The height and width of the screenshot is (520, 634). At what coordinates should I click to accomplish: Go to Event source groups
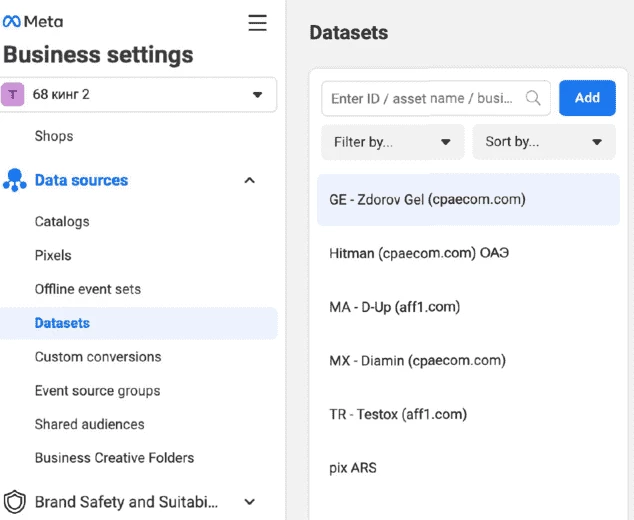(97, 391)
